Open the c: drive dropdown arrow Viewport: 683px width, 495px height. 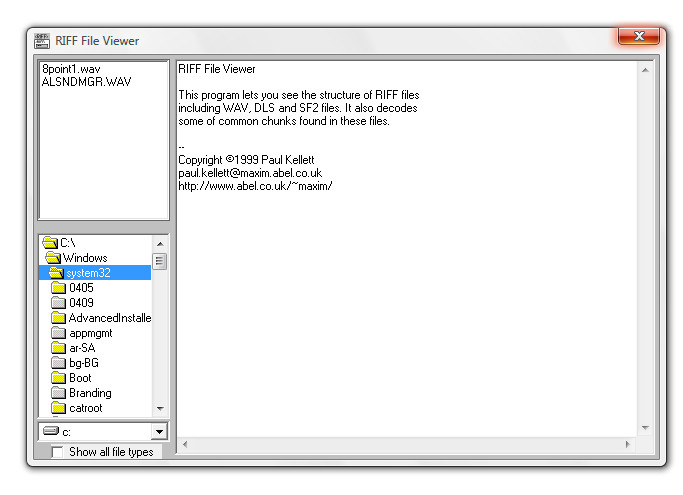click(159, 432)
